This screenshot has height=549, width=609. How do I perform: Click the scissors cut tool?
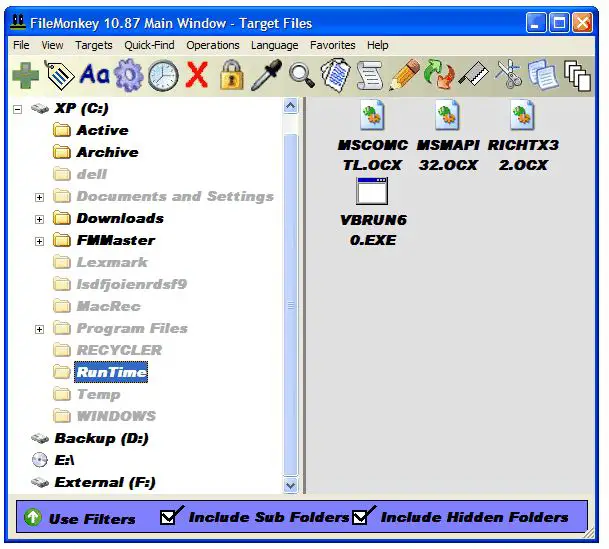[x=509, y=74]
